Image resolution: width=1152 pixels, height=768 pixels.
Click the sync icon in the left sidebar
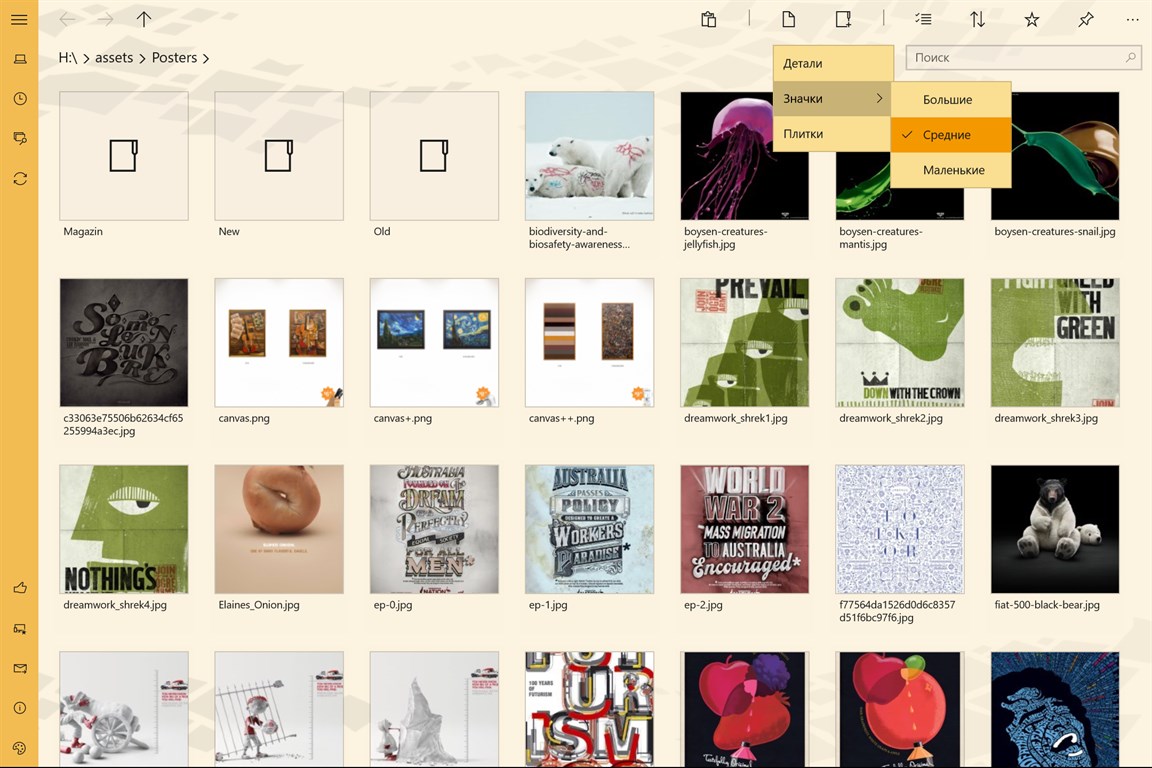coord(19,179)
